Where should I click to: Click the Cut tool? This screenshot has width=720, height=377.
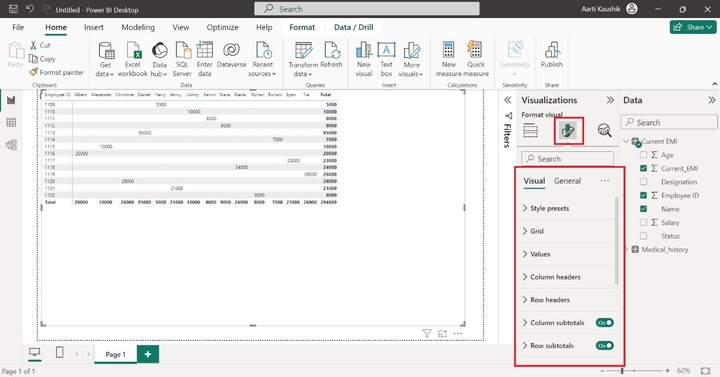coord(40,45)
